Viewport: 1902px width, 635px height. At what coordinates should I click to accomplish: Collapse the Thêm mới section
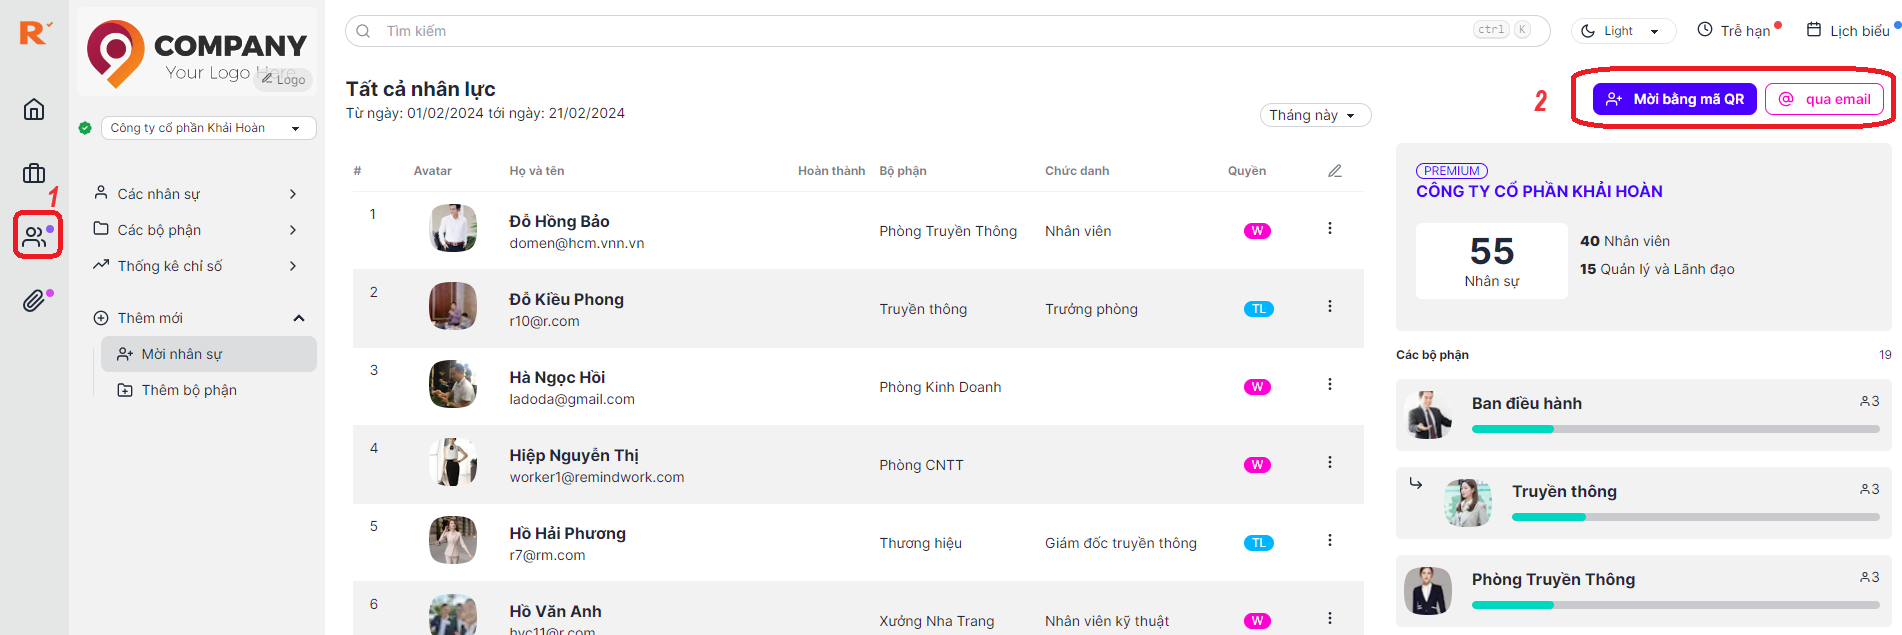pyautogui.click(x=298, y=318)
